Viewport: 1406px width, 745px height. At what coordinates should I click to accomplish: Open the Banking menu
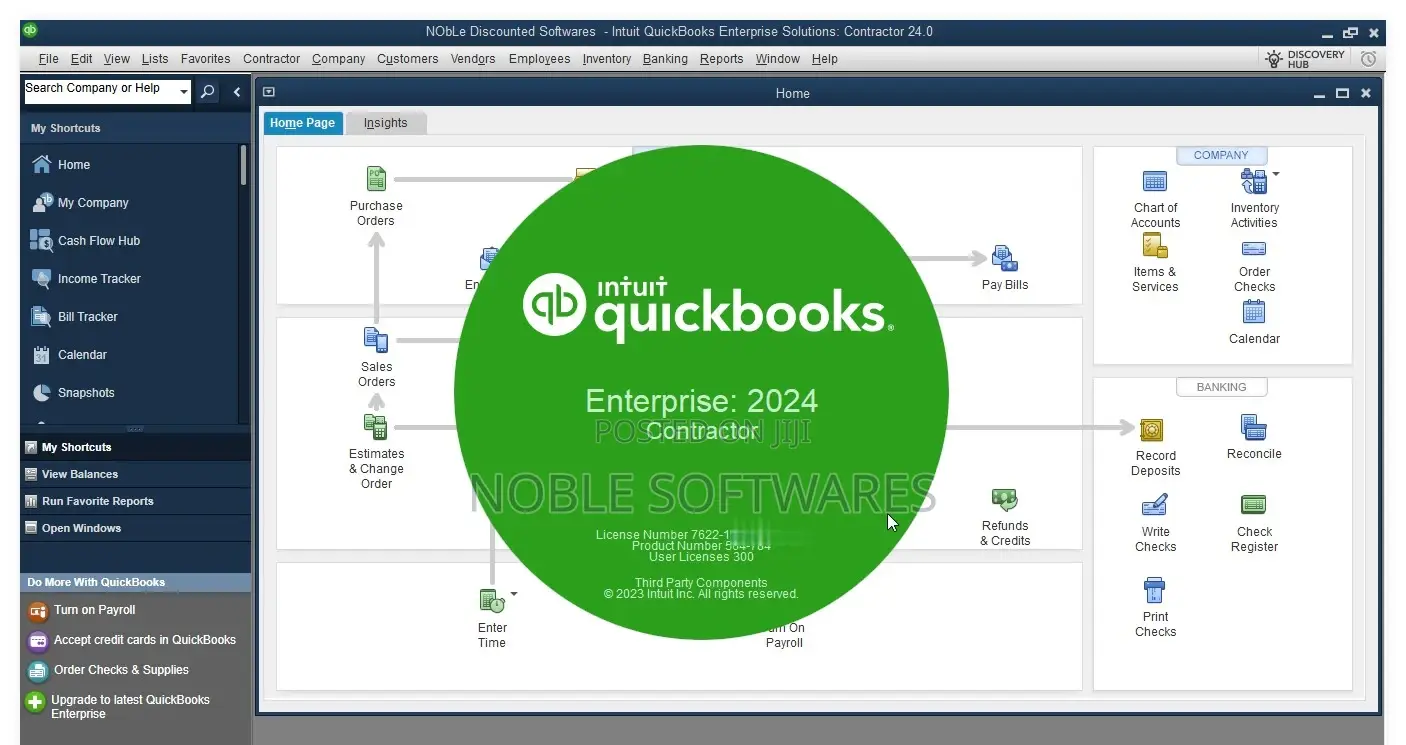665,59
